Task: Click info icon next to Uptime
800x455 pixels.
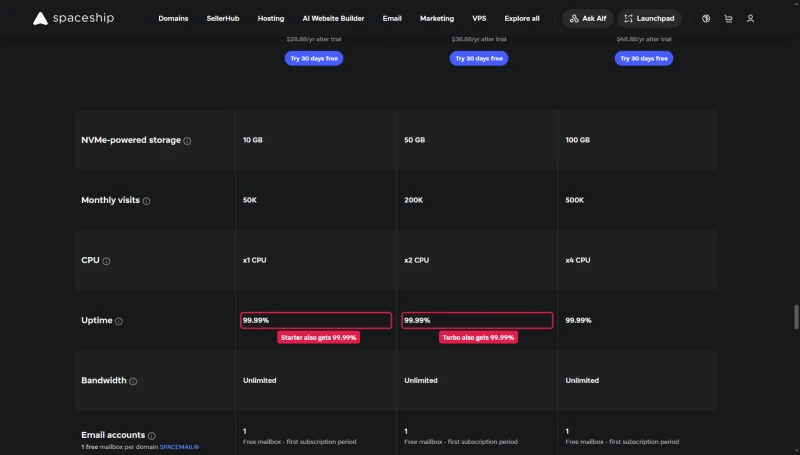Action: [119, 321]
